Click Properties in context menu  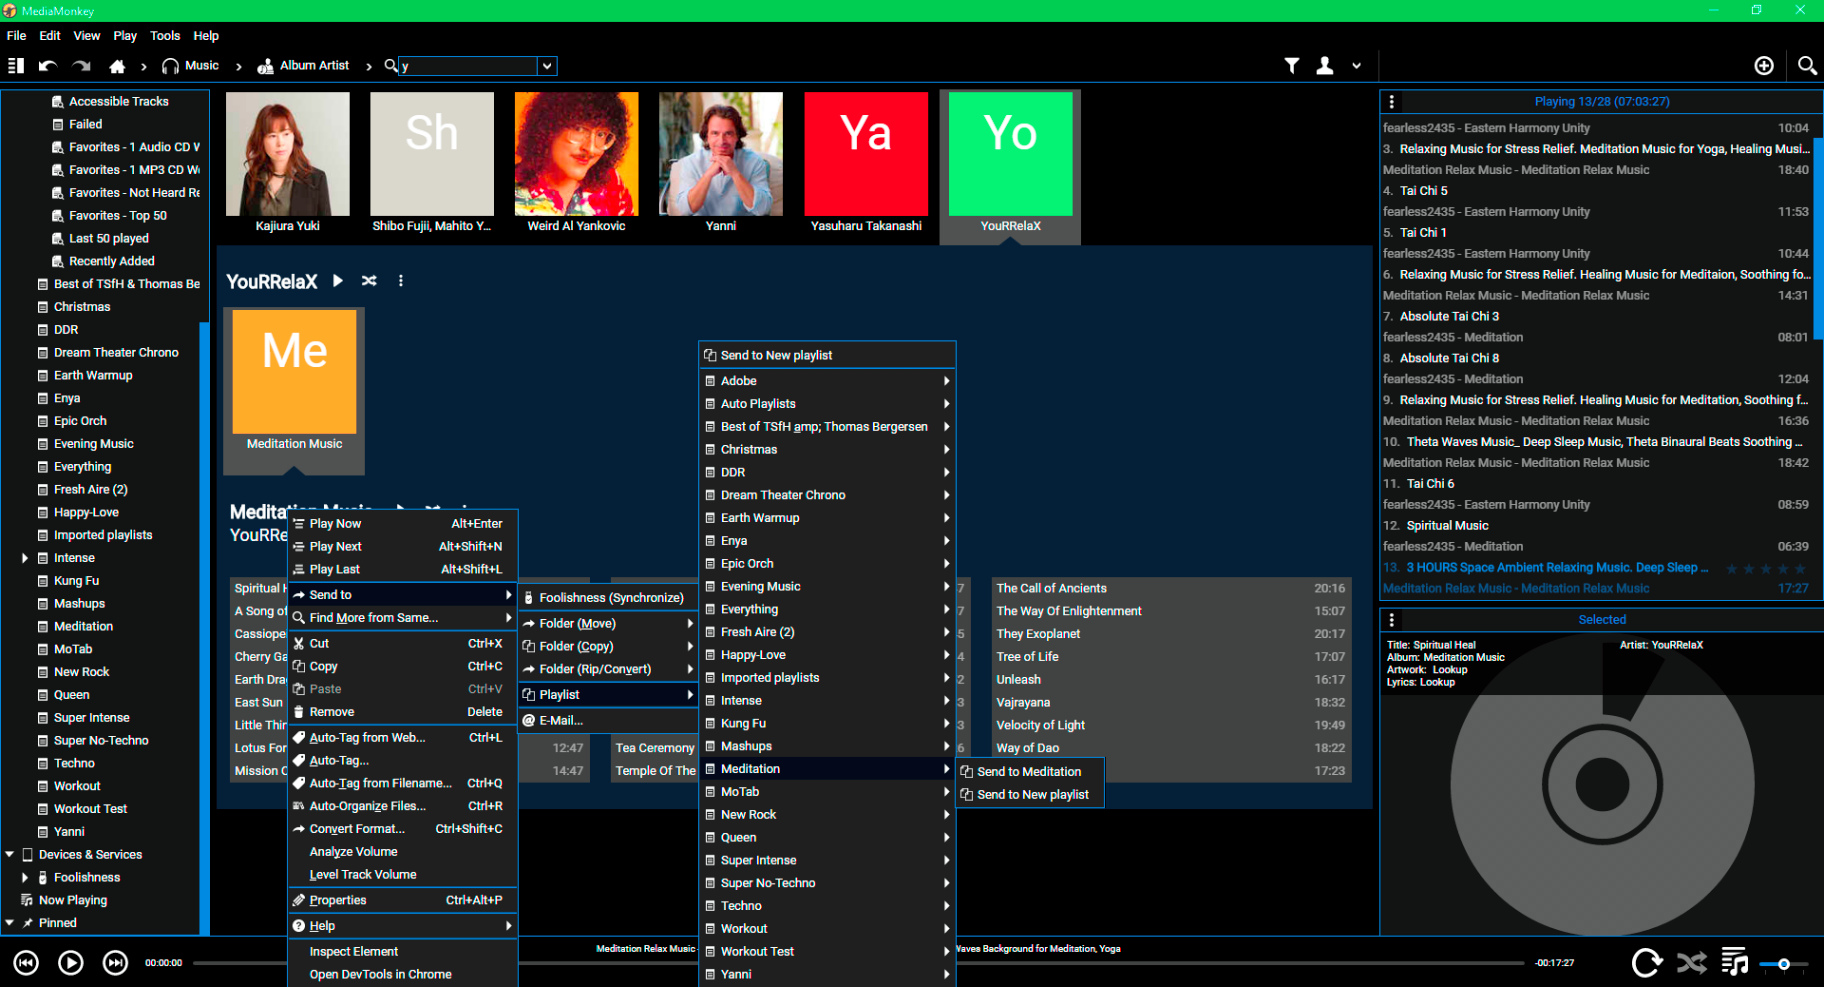tap(403, 900)
